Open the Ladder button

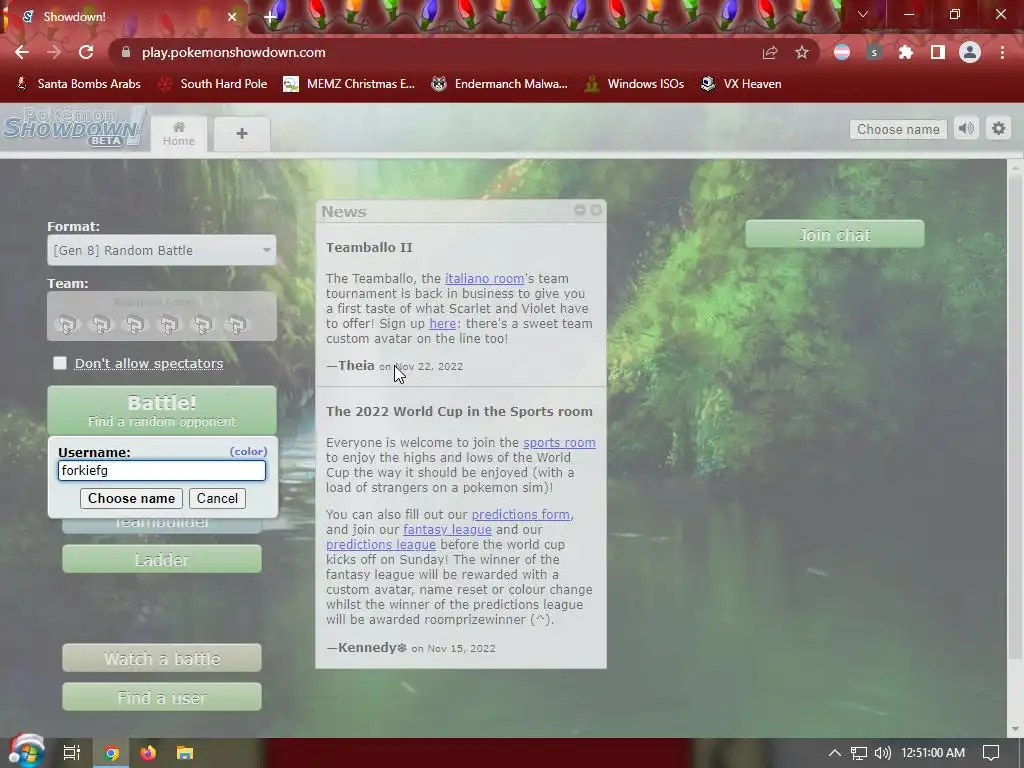162,560
